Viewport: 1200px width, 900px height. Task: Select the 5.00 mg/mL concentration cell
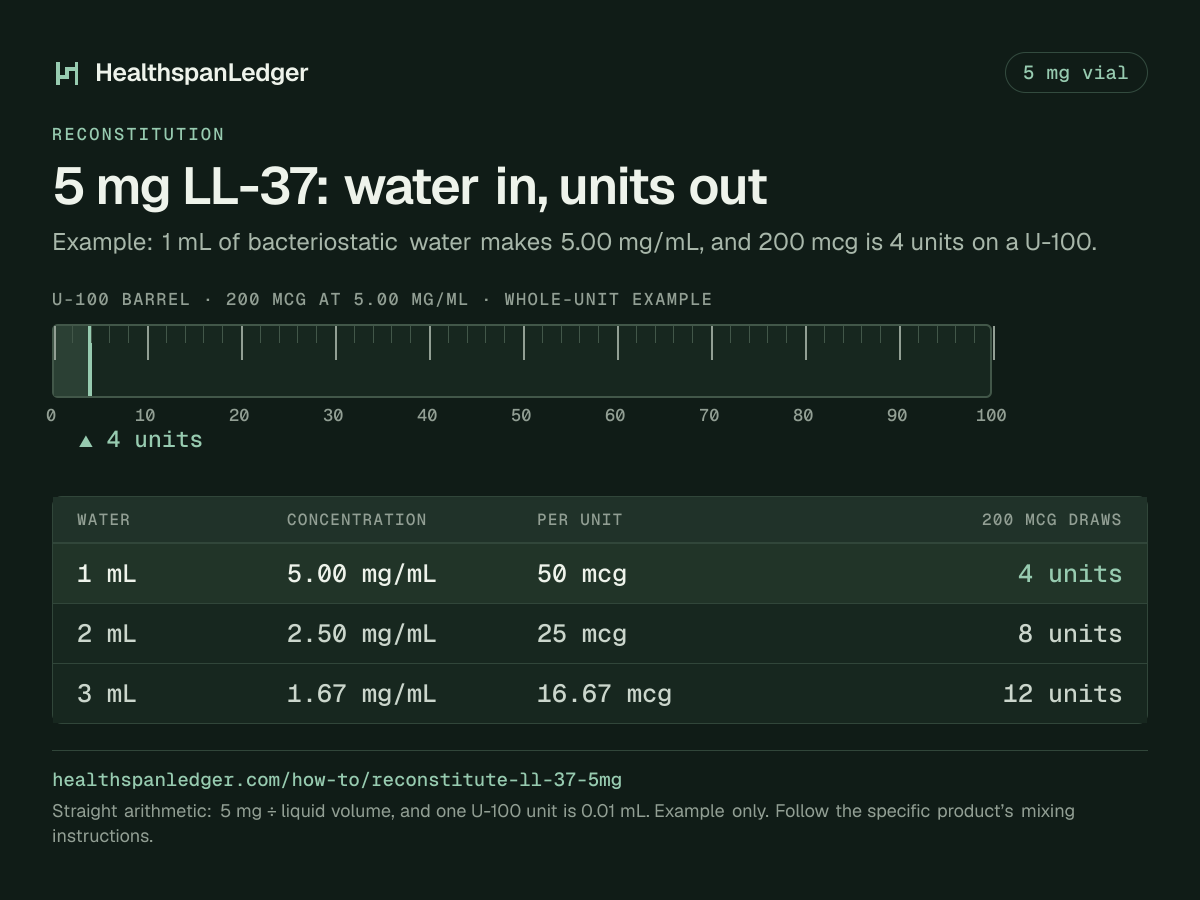pyautogui.click(x=362, y=574)
